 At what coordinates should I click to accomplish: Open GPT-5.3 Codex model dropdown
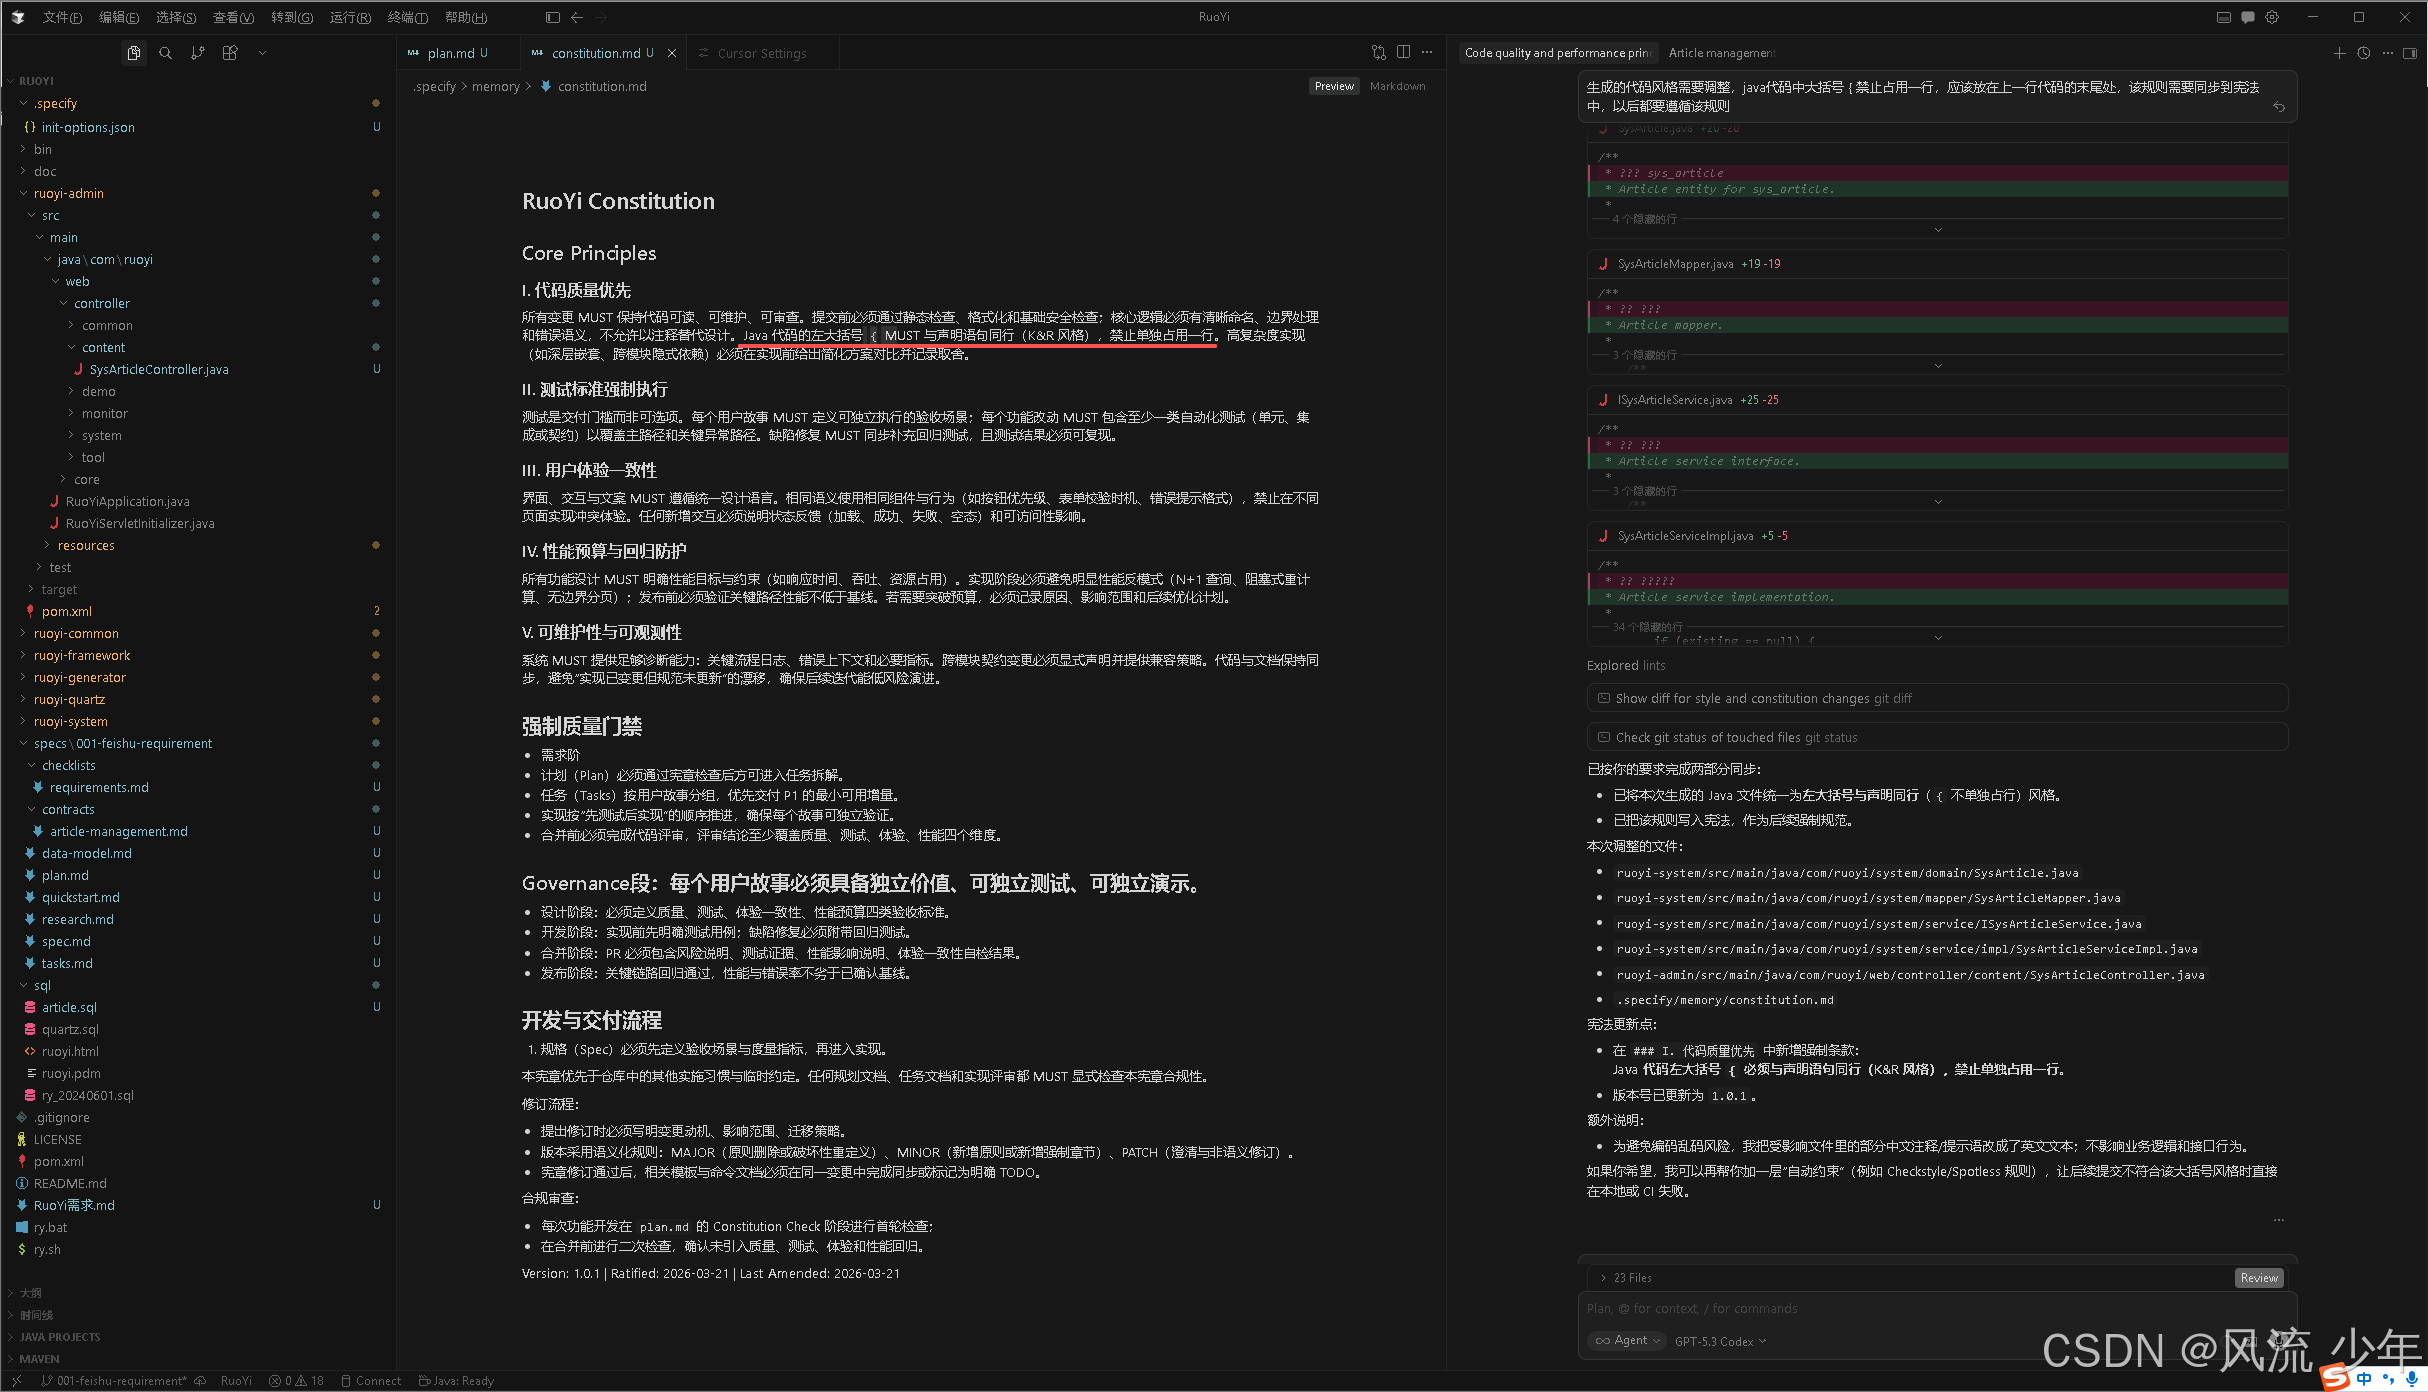coord(1720,1341)
